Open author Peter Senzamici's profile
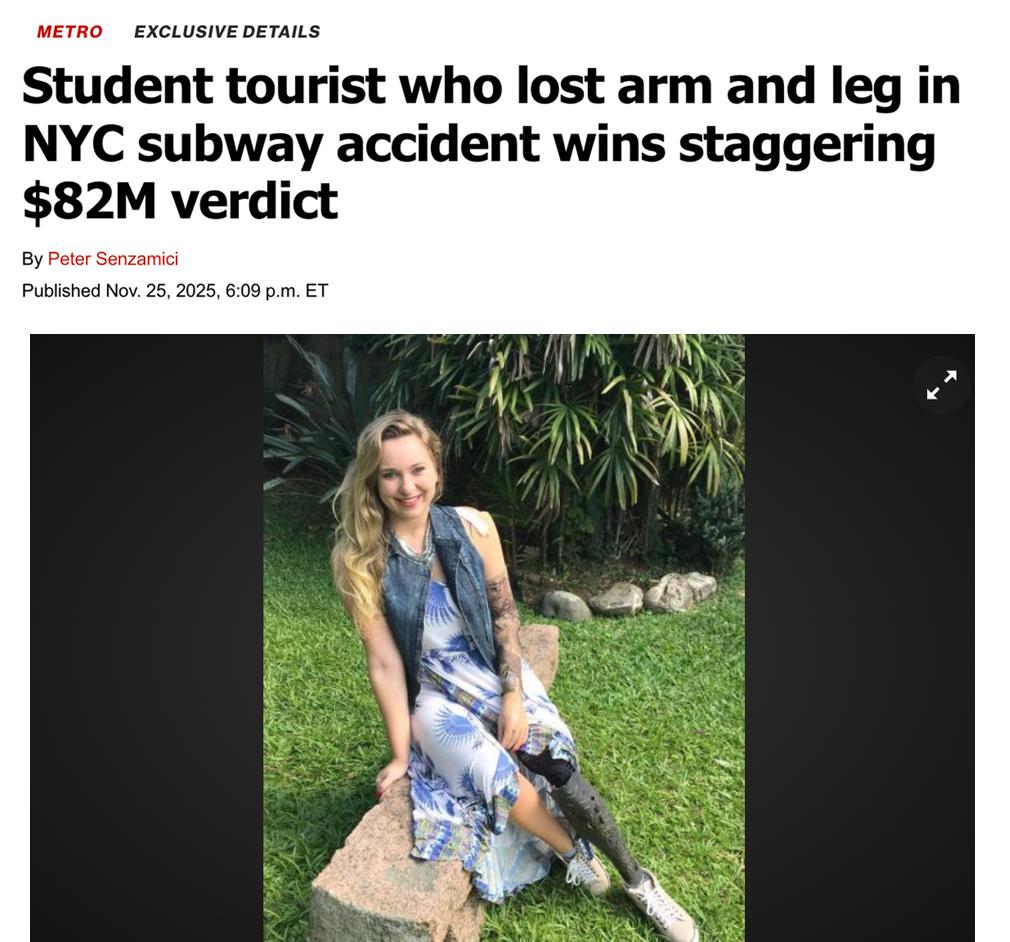The width and height of the screenshot is (1010, 942). point(113,259)
